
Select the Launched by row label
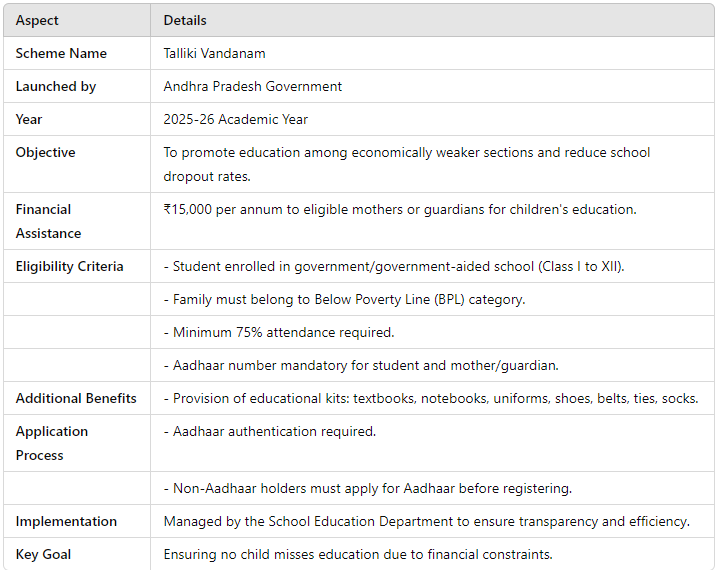click(56, 87)
